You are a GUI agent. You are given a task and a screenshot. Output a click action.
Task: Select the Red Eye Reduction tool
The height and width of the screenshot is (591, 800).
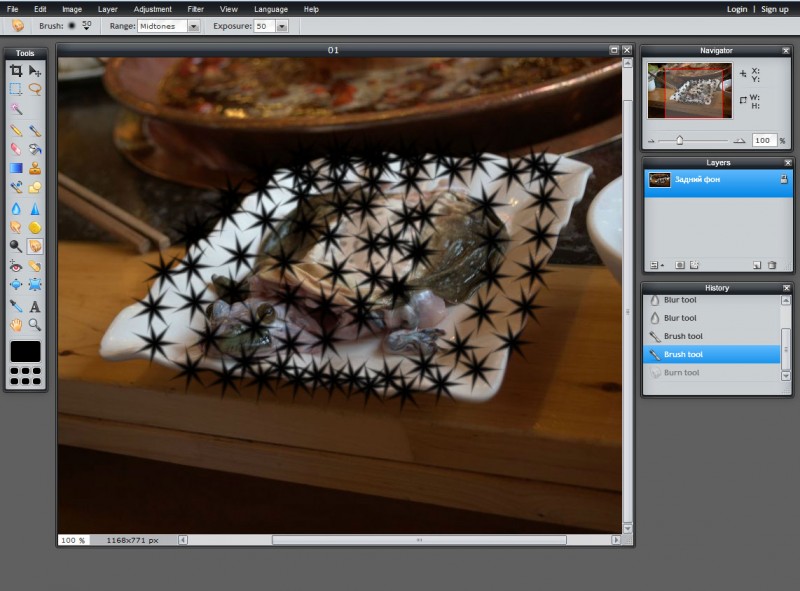[16, 266]
